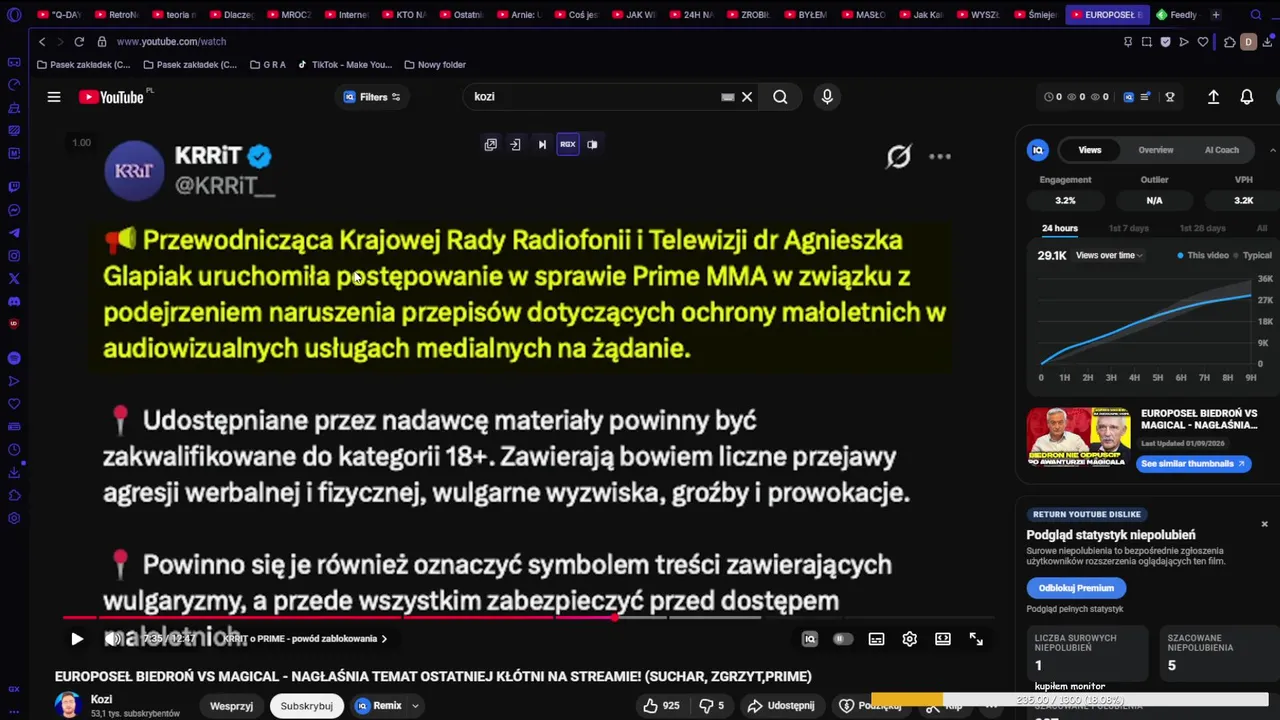Switch to the Overview tab in vidIQ
Viewport: 1280px width, 720px height.
(x=1156, y=150)
